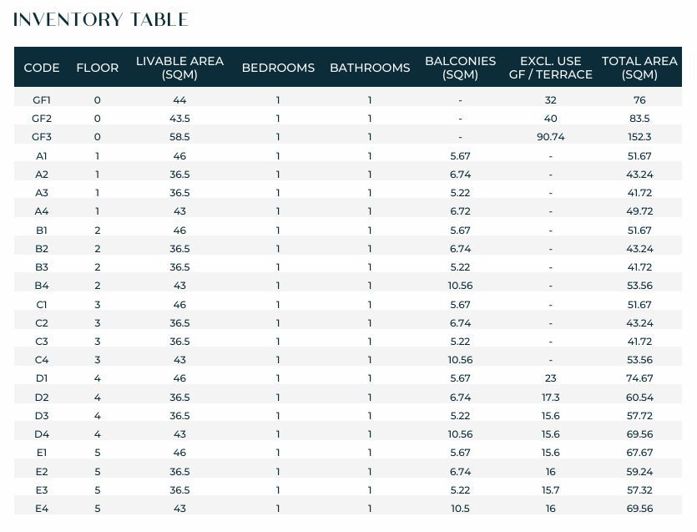Click the BATHROOMS column header

(x=370, y=68)
